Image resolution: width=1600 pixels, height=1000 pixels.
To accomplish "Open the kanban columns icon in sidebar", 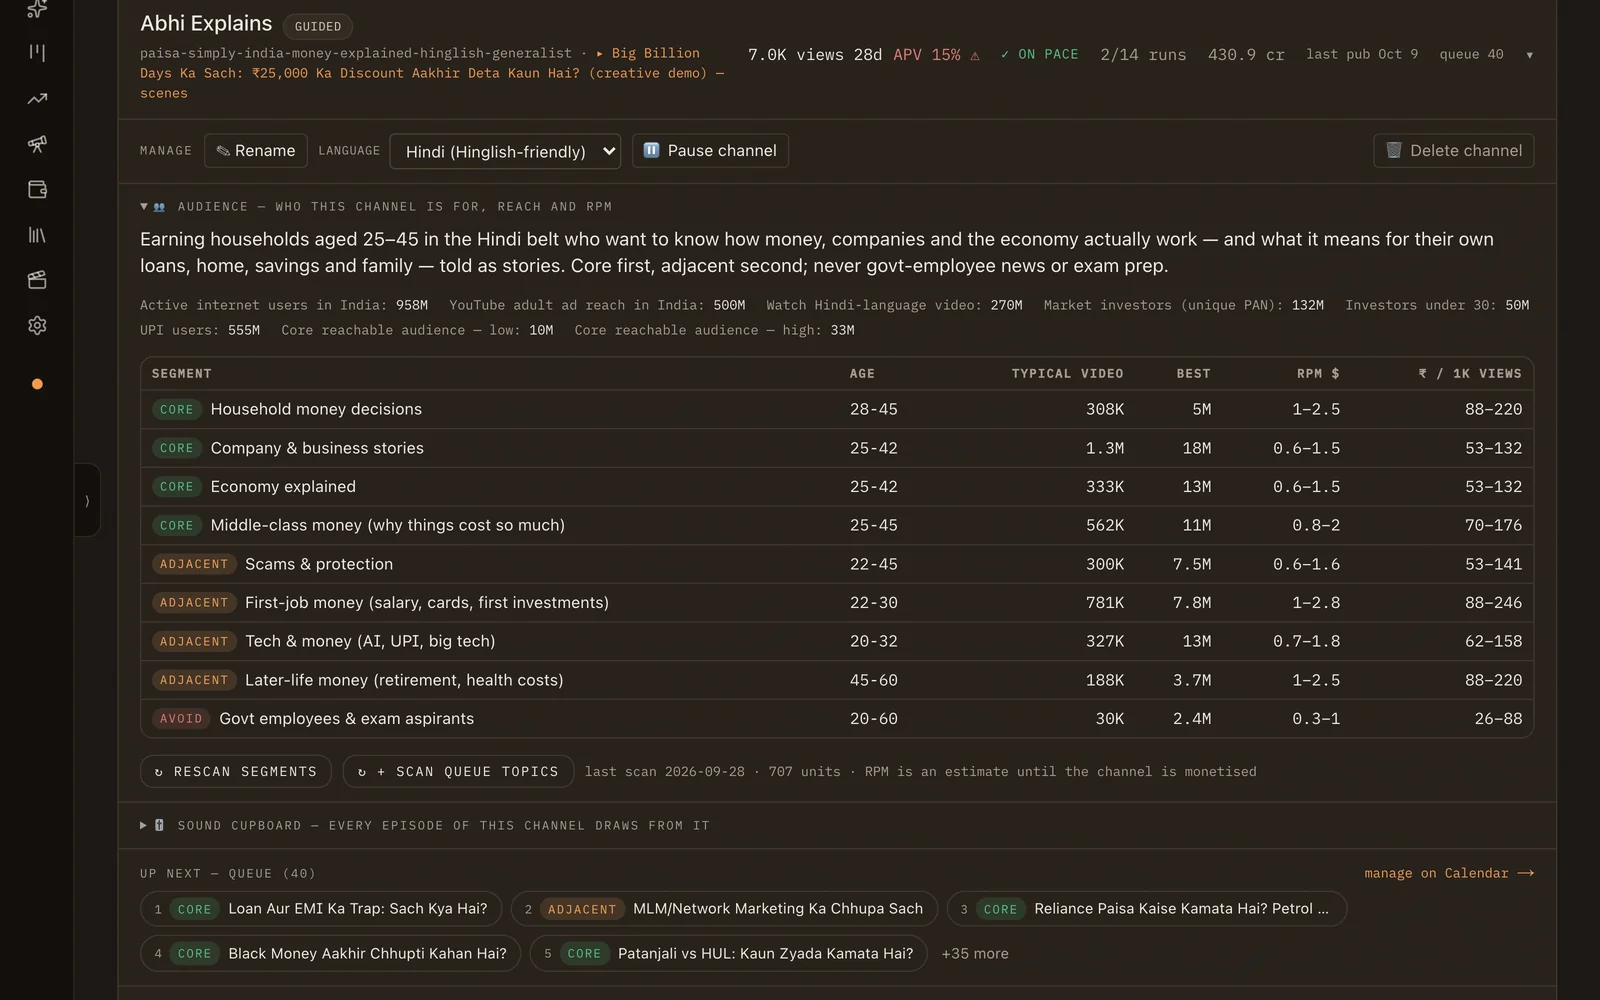I will tap(37, 52).
